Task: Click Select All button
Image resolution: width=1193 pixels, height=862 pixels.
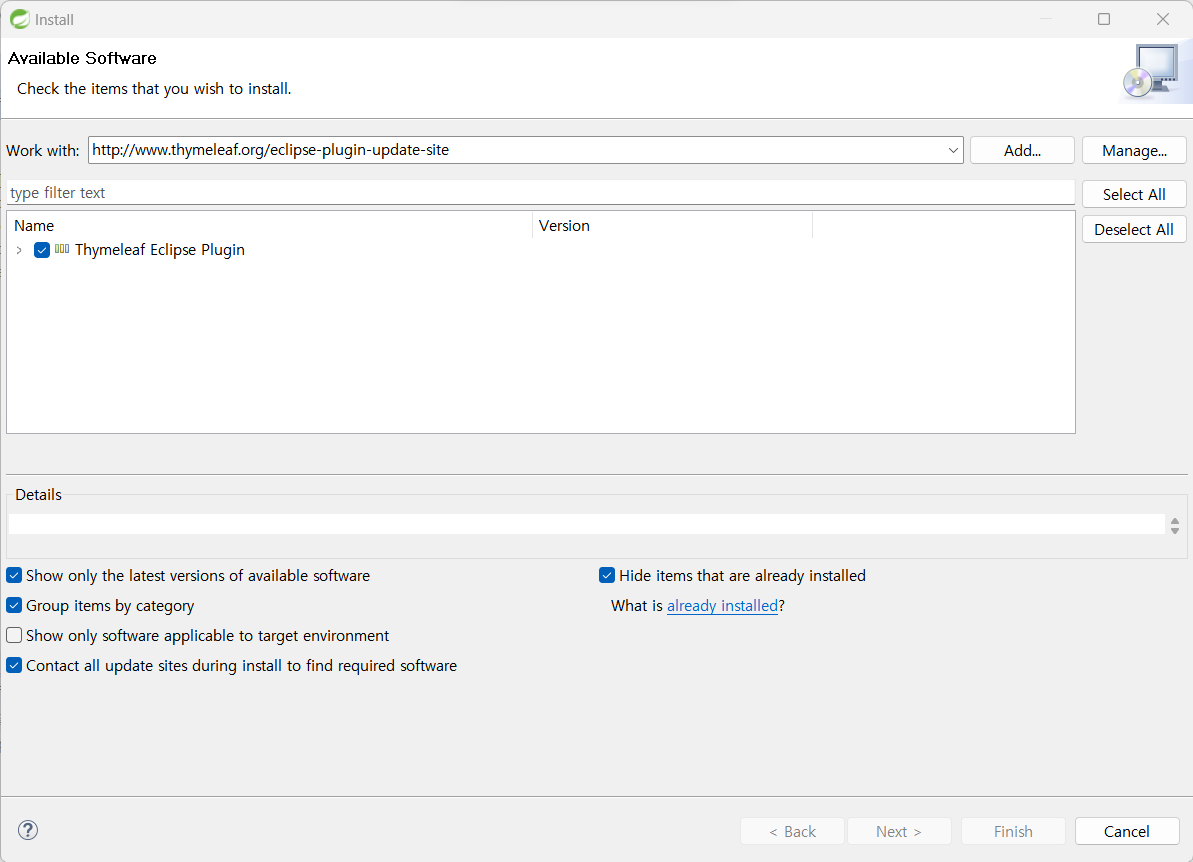Action: tap(1134, 194)
